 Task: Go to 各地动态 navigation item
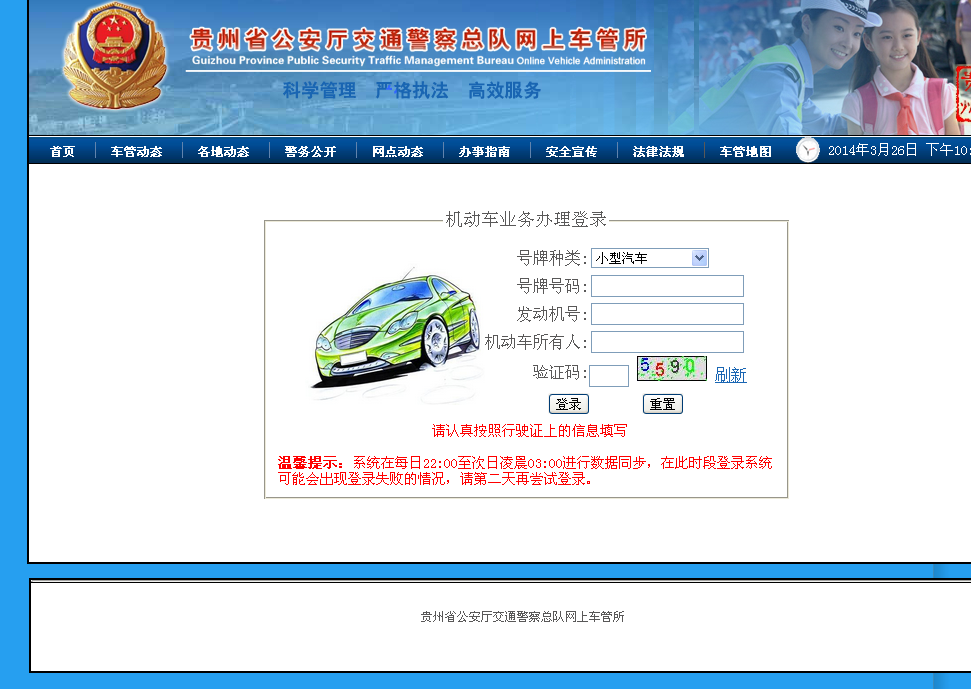pyautogui.click(x=223, y=152)
